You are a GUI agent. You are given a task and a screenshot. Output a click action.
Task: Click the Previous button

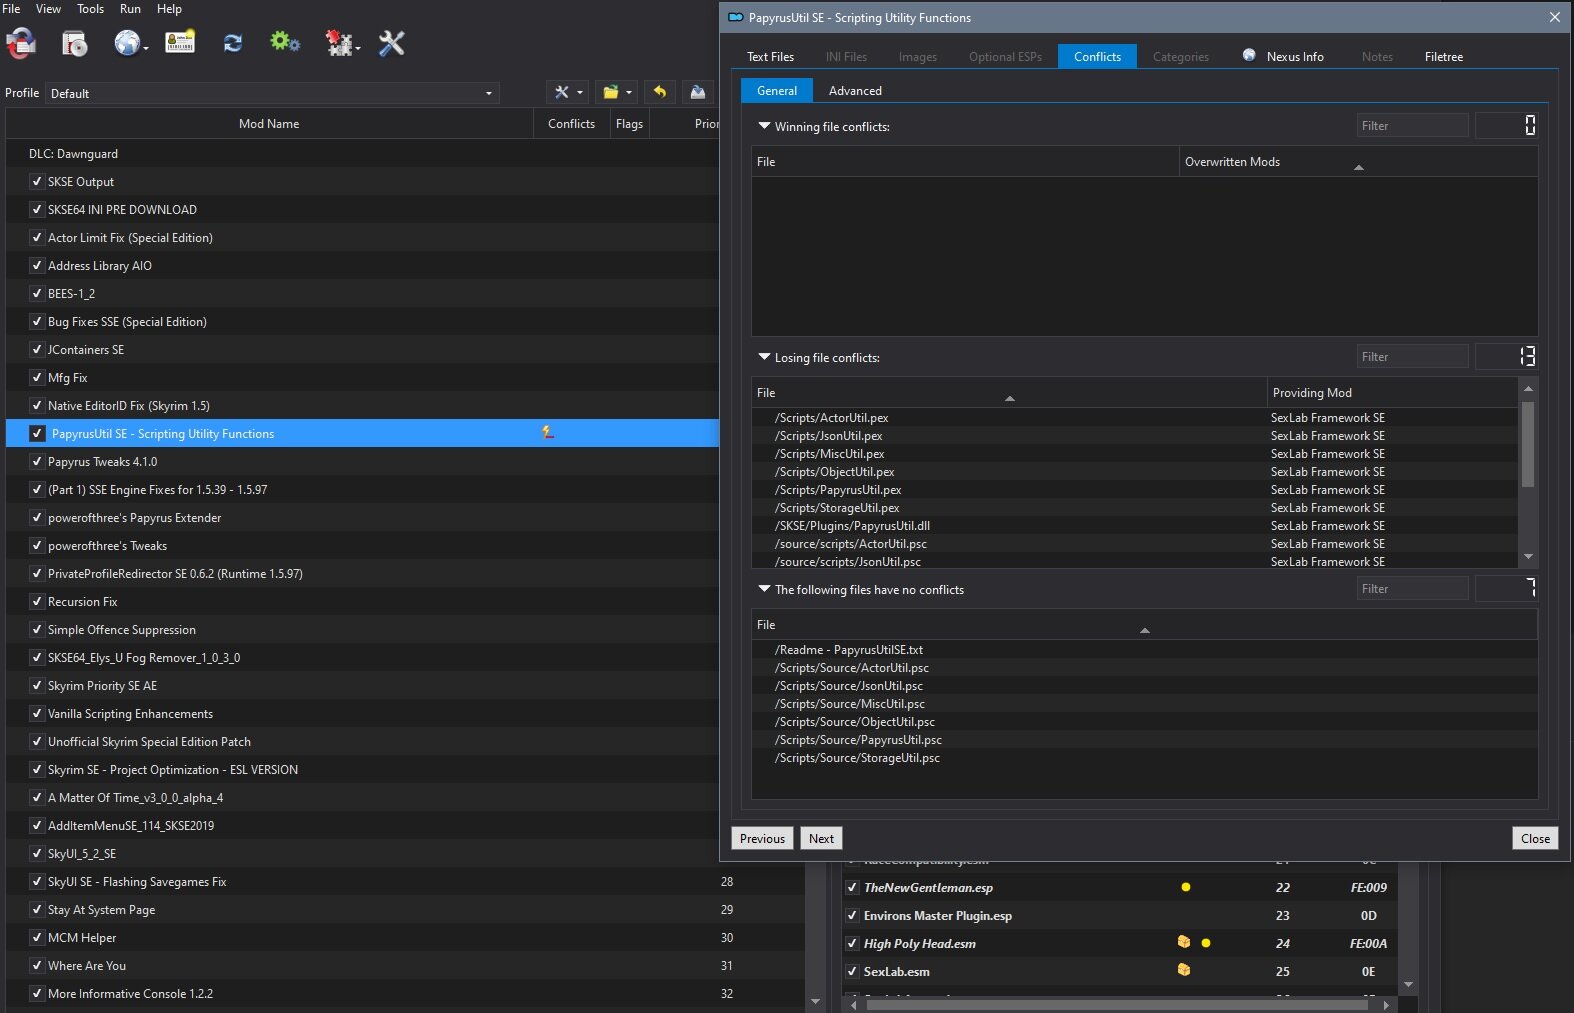[x=762, y=839]
